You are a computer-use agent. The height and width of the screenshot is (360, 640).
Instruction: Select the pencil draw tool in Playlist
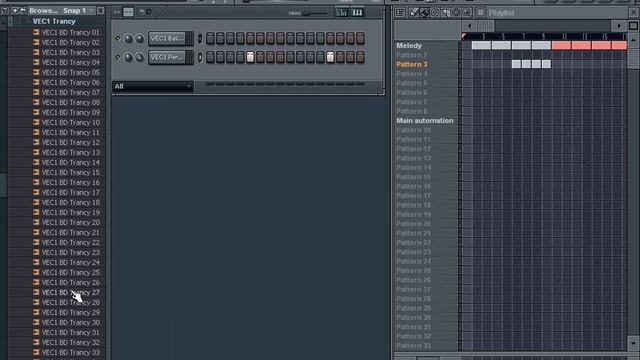coord(414,13)
